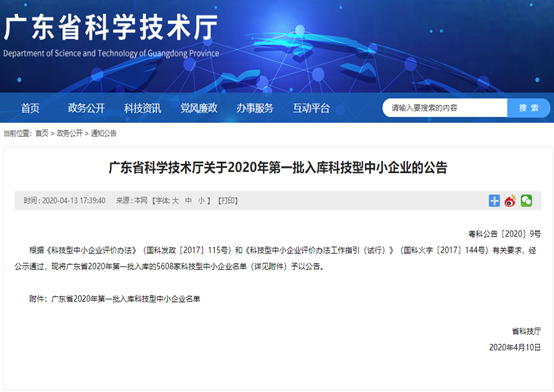Select 办事服务 in the navigation bar
554x392 pixels.
pos(255,108)
